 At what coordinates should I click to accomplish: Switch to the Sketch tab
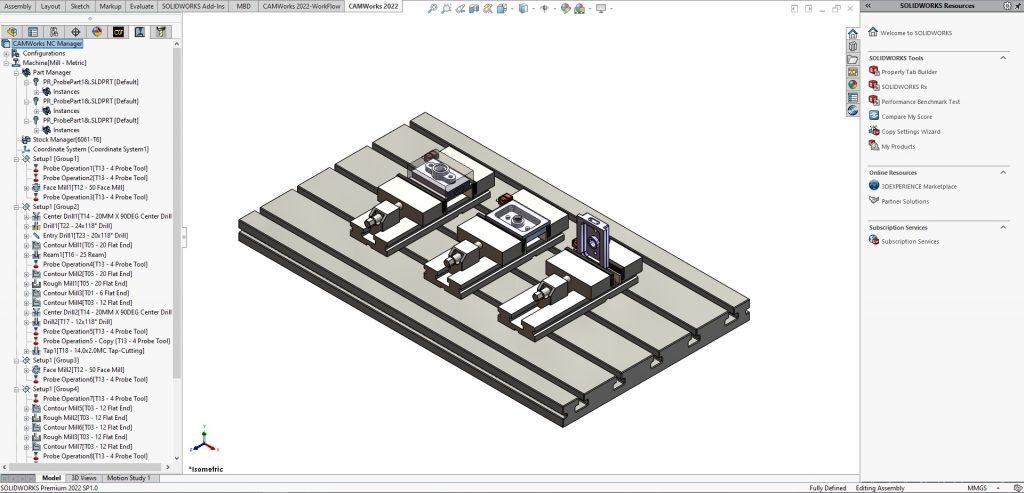pos(80,6)
